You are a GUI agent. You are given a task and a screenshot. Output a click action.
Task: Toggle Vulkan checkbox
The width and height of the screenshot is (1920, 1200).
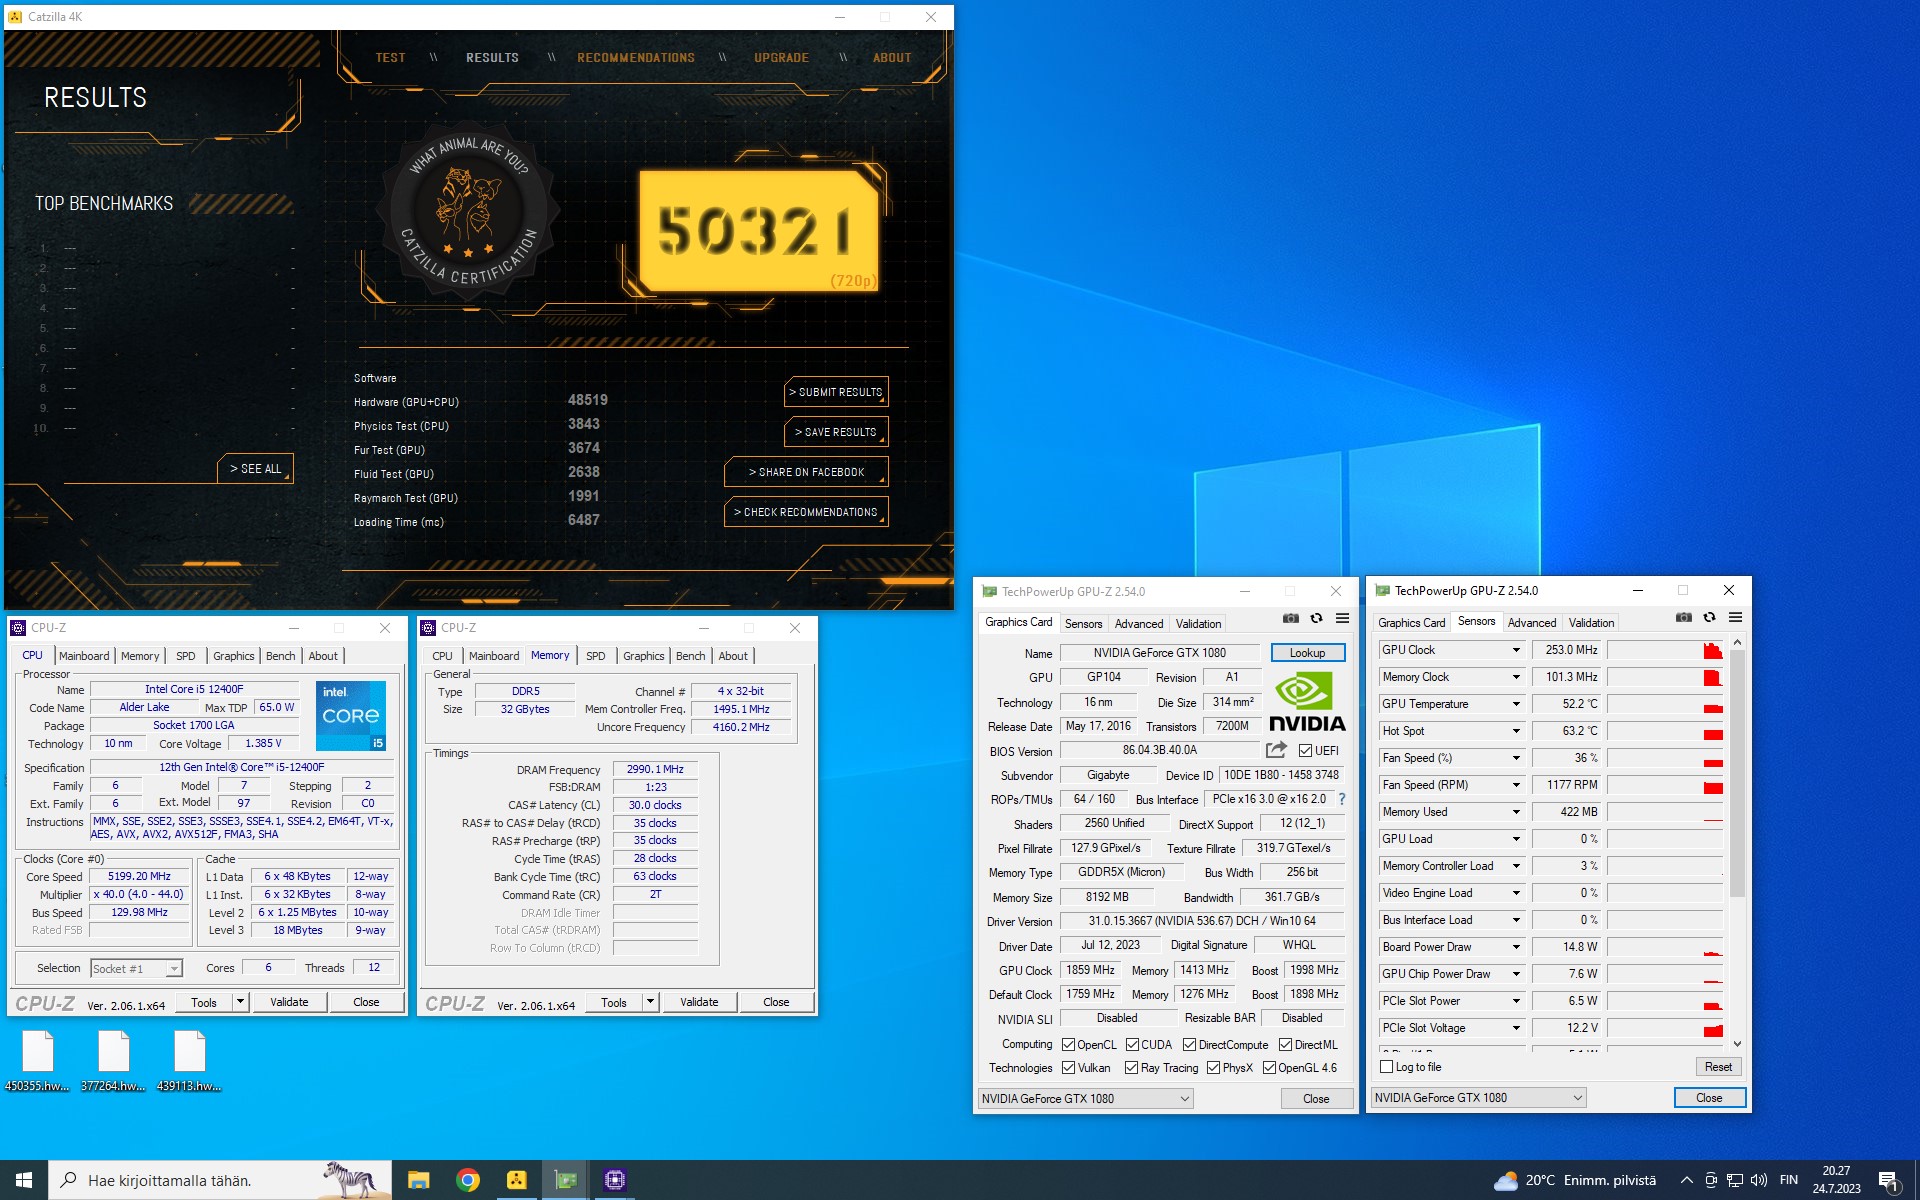[1068, 1067]
